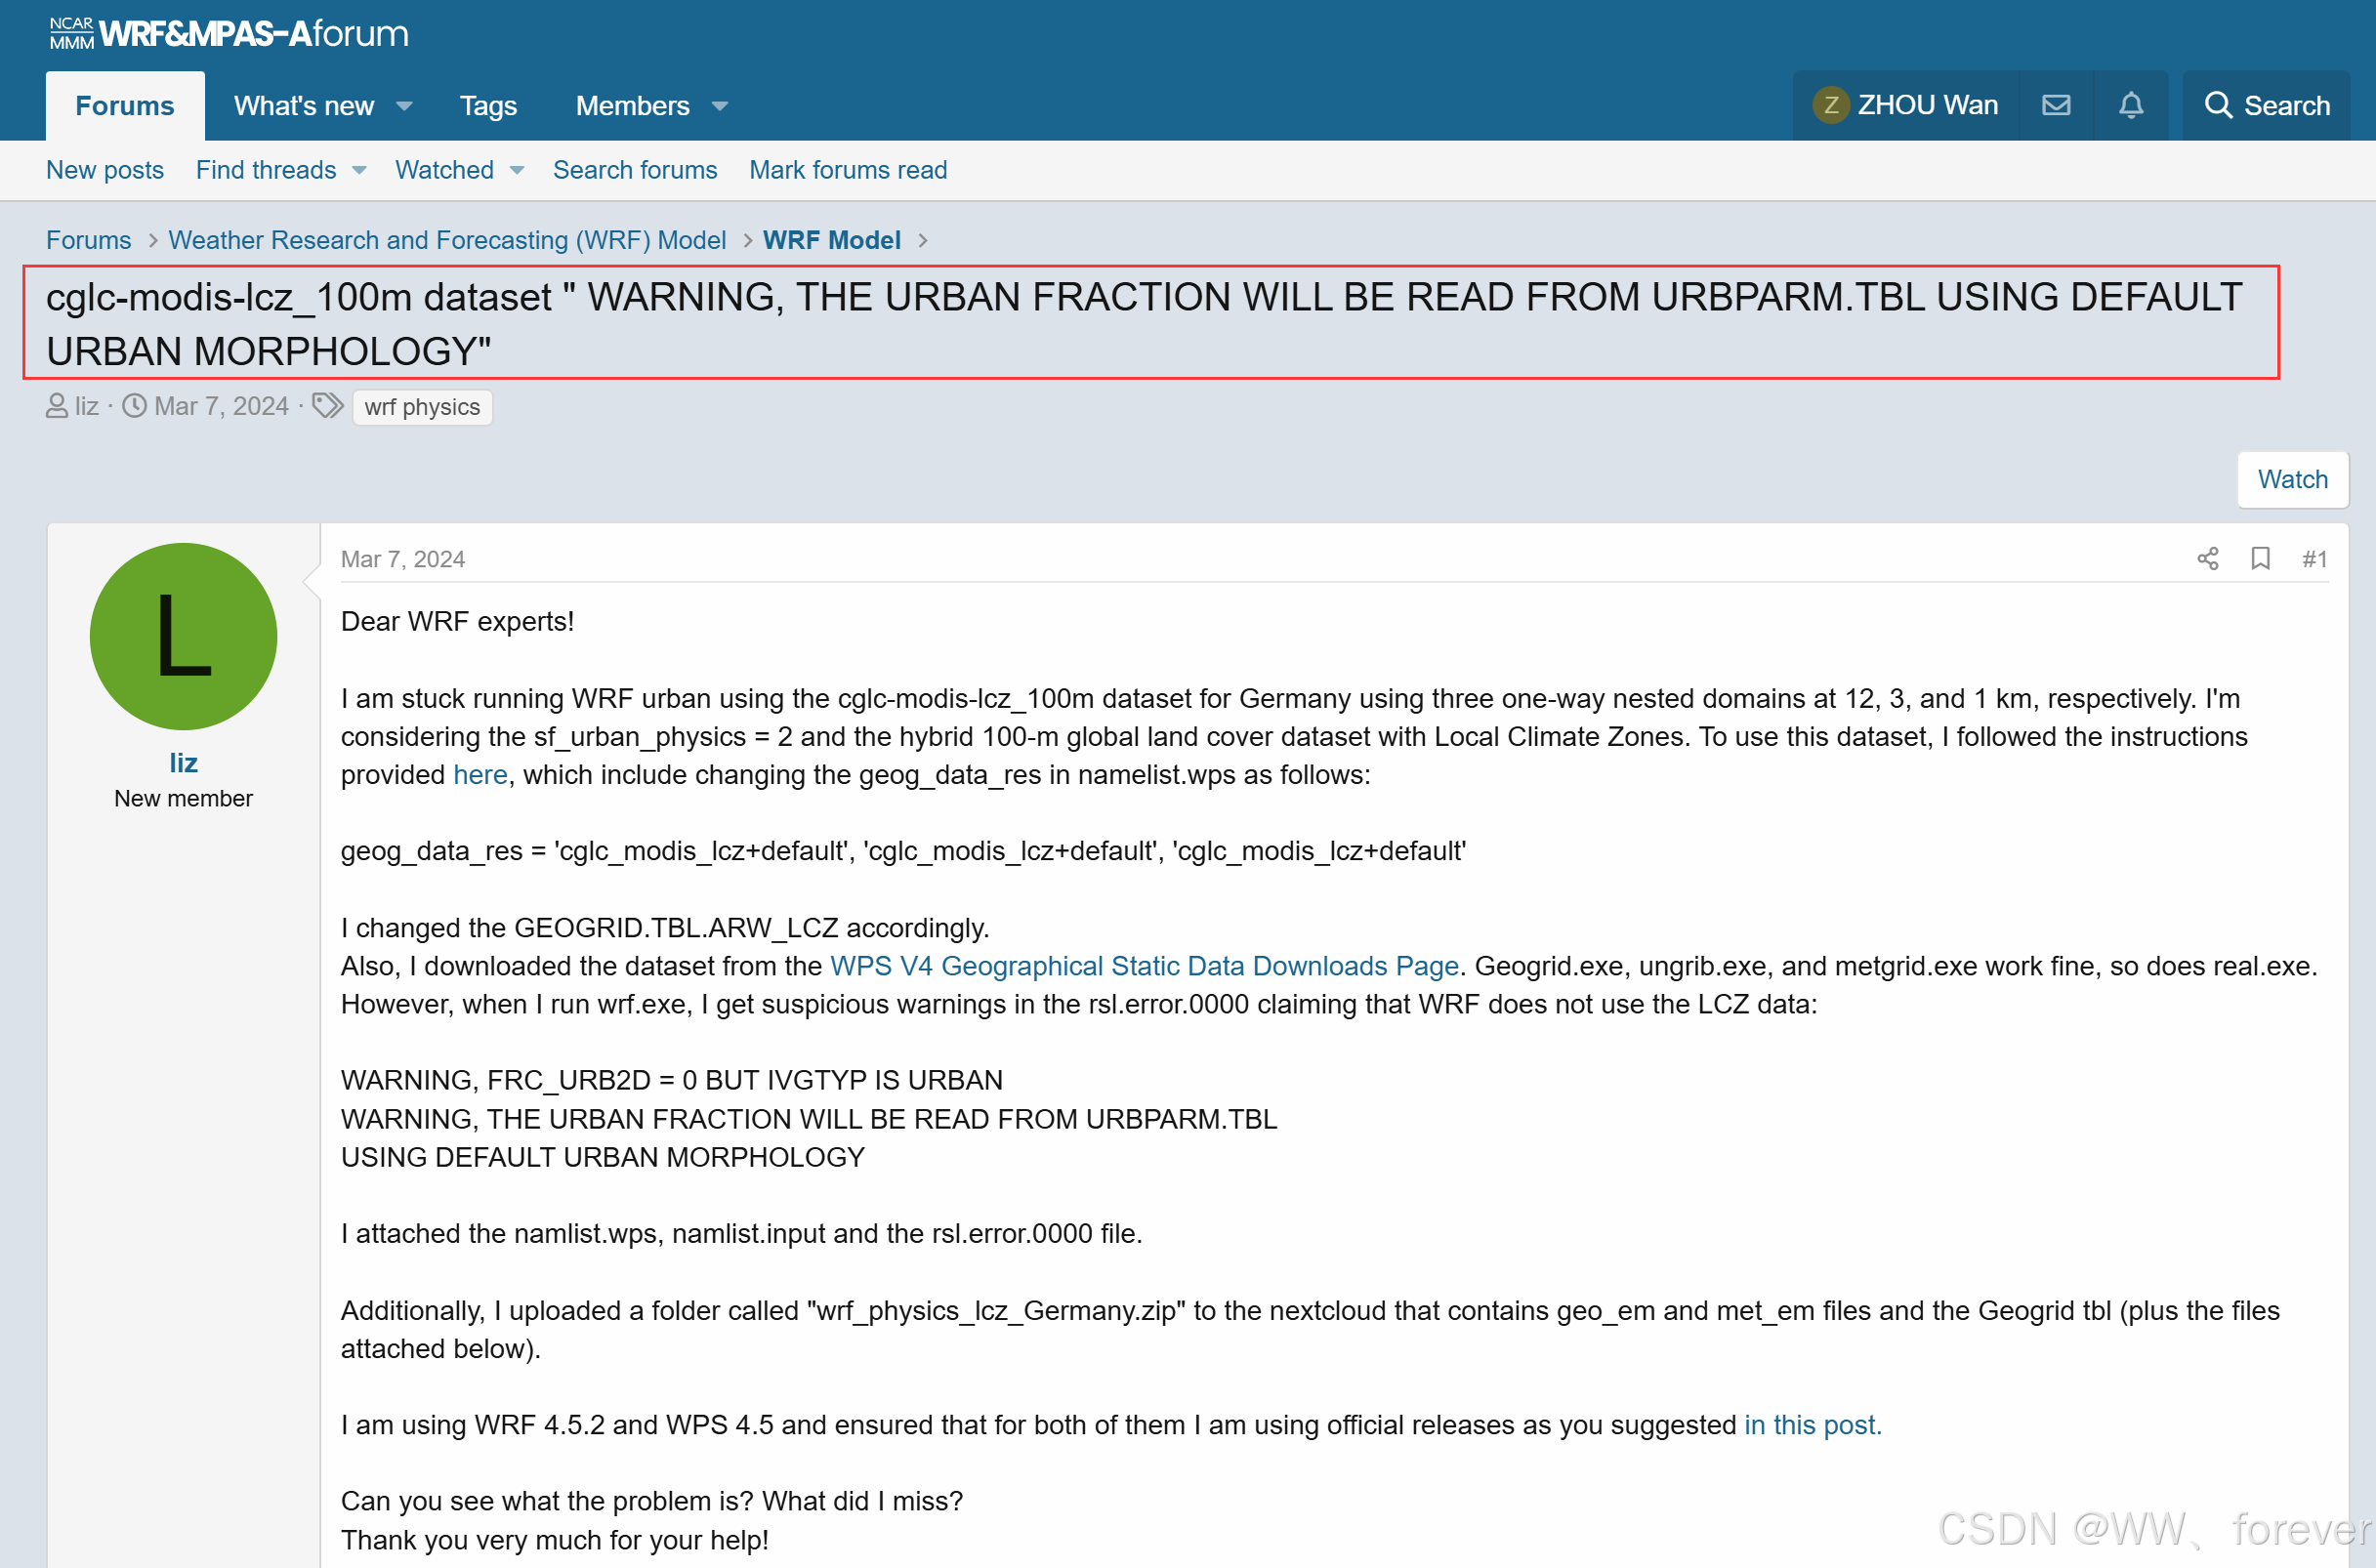Bookmark the first post
This screenshot has height=1568, width=2376.
[x=2260, y=558]
